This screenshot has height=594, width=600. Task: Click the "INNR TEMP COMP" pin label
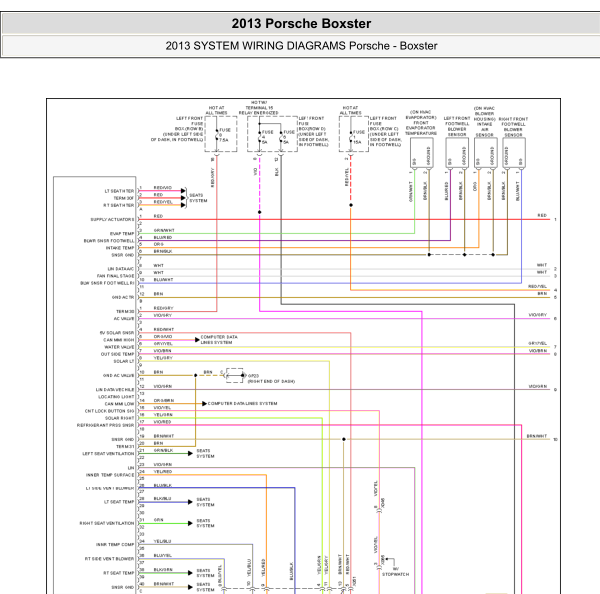[115, 545]
